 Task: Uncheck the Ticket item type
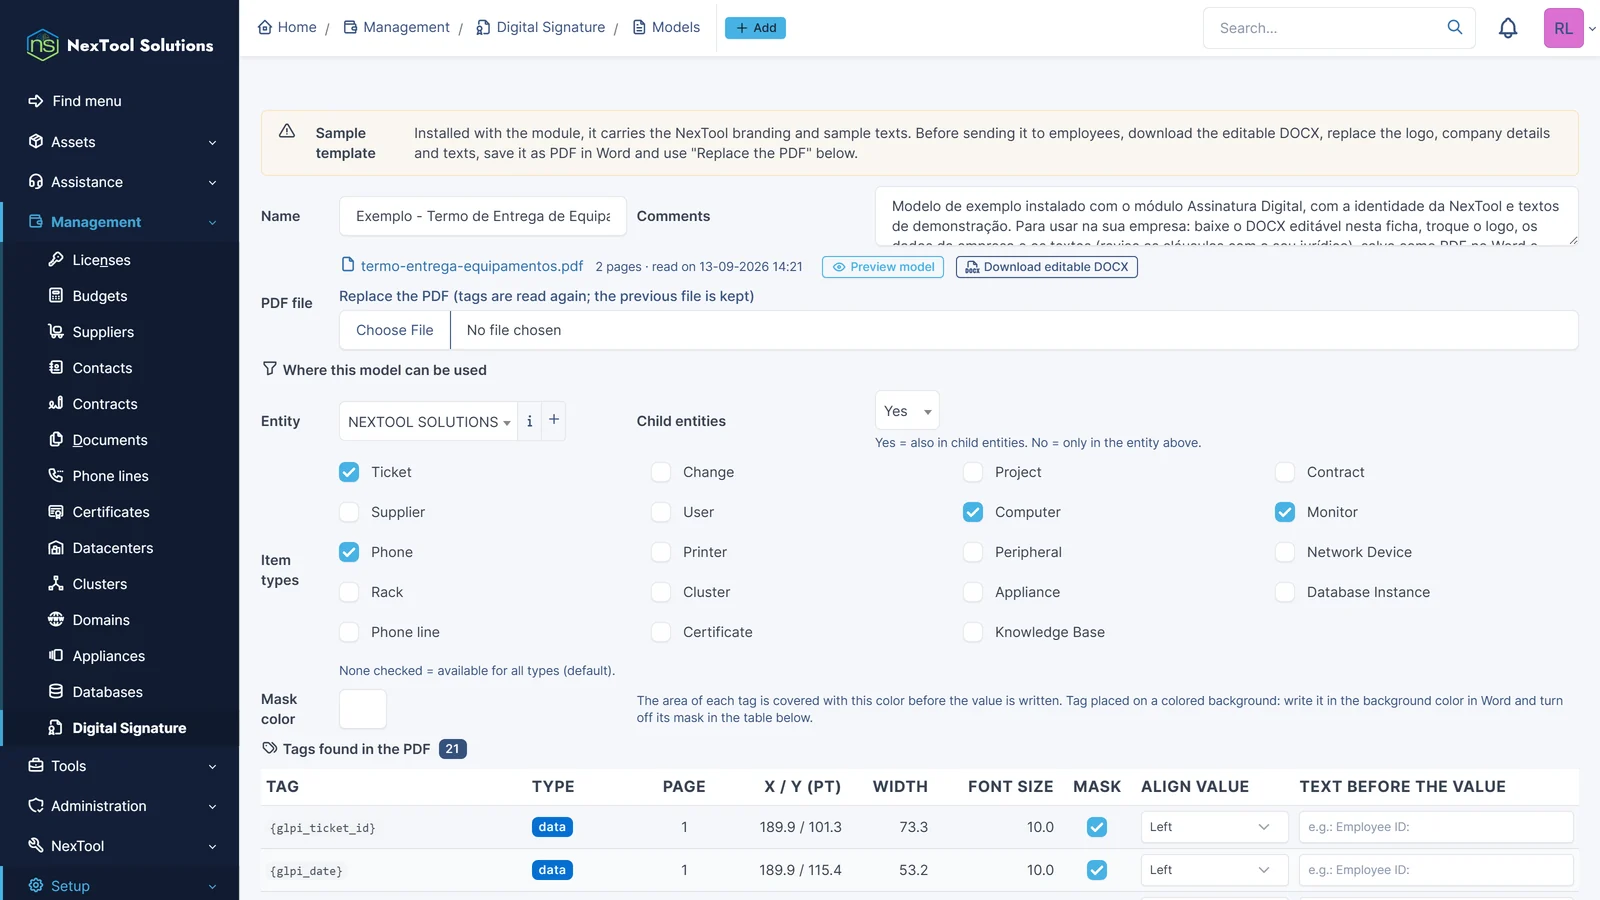coord(349,472)
